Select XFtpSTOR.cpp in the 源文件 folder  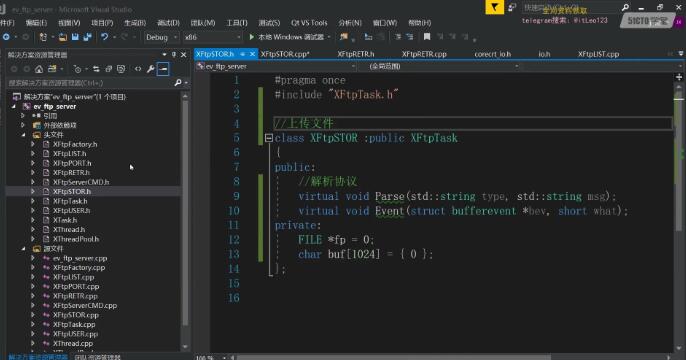point(76,315)
